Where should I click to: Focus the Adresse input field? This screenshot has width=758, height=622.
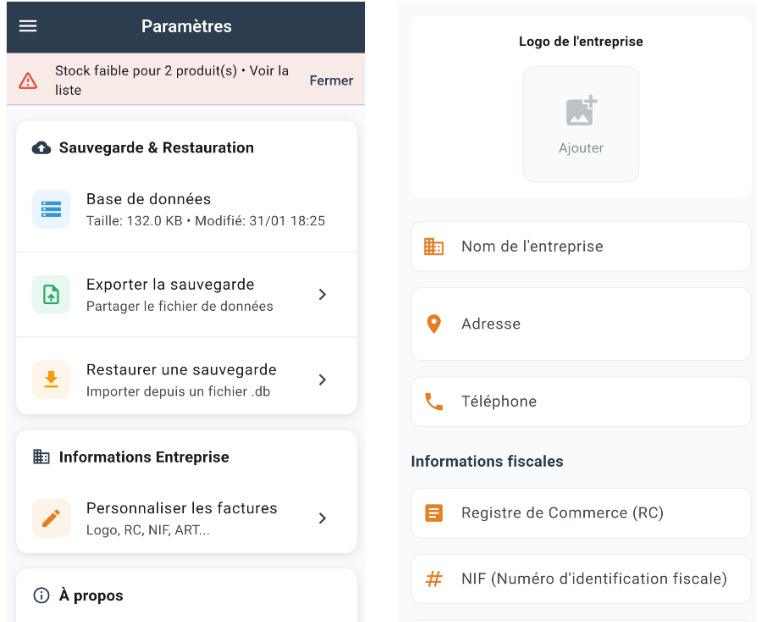(581, 324)
